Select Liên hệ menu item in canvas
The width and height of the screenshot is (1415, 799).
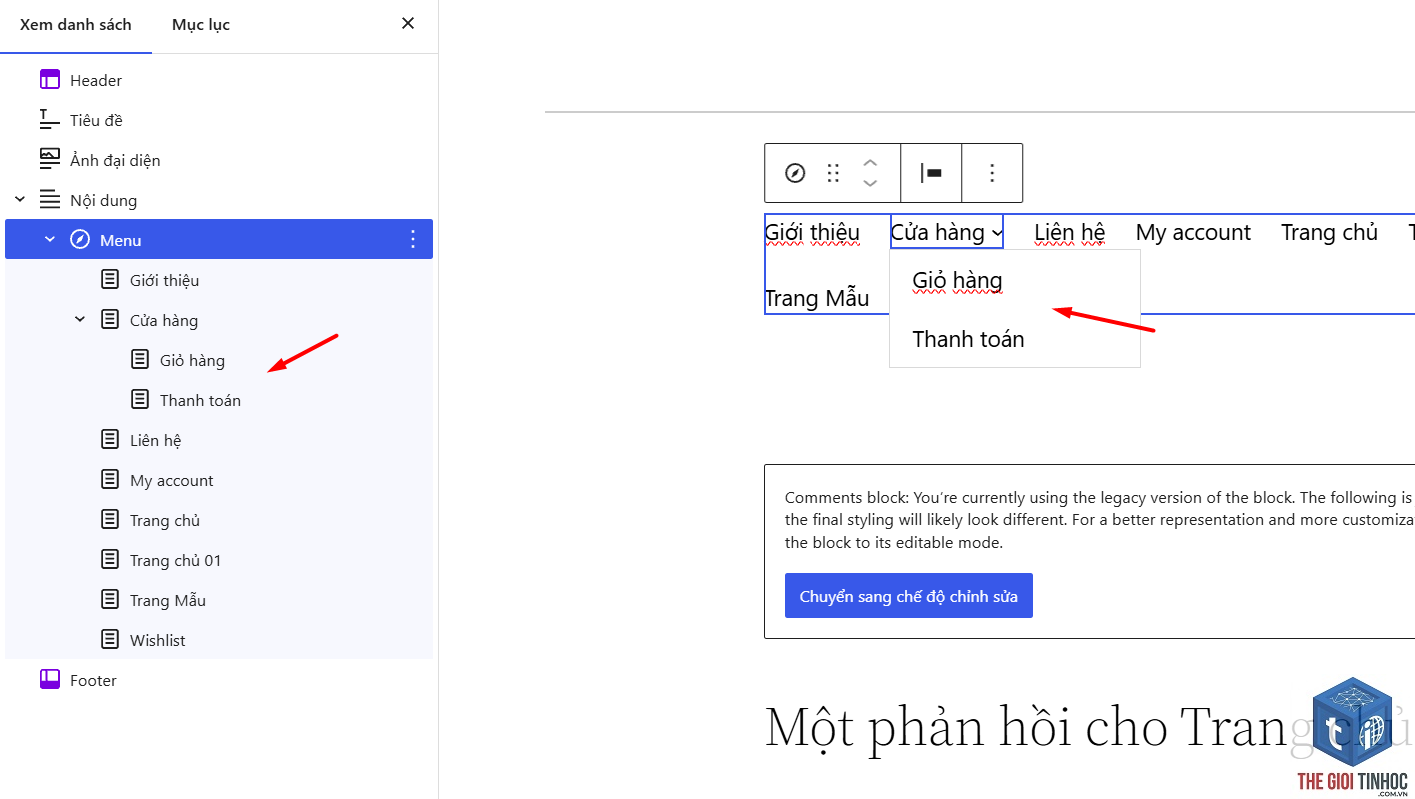coord(1070,232)
